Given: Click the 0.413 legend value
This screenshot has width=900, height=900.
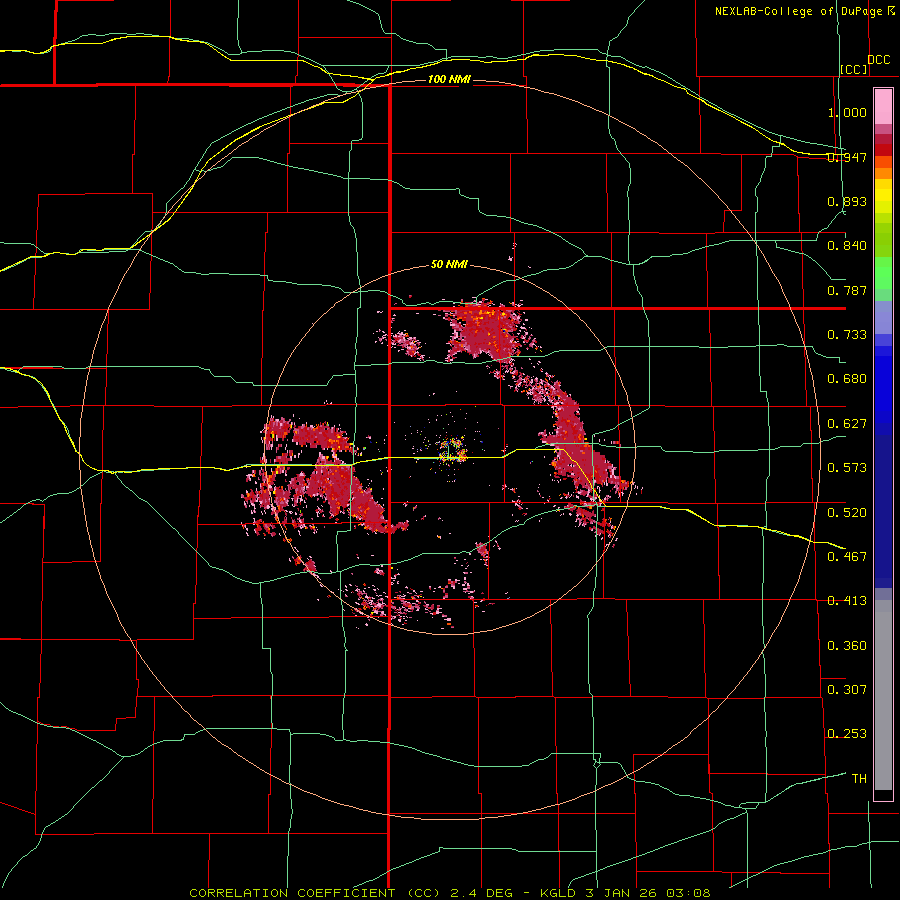Looking at the screenshot, I should click(x=847, y=601).
